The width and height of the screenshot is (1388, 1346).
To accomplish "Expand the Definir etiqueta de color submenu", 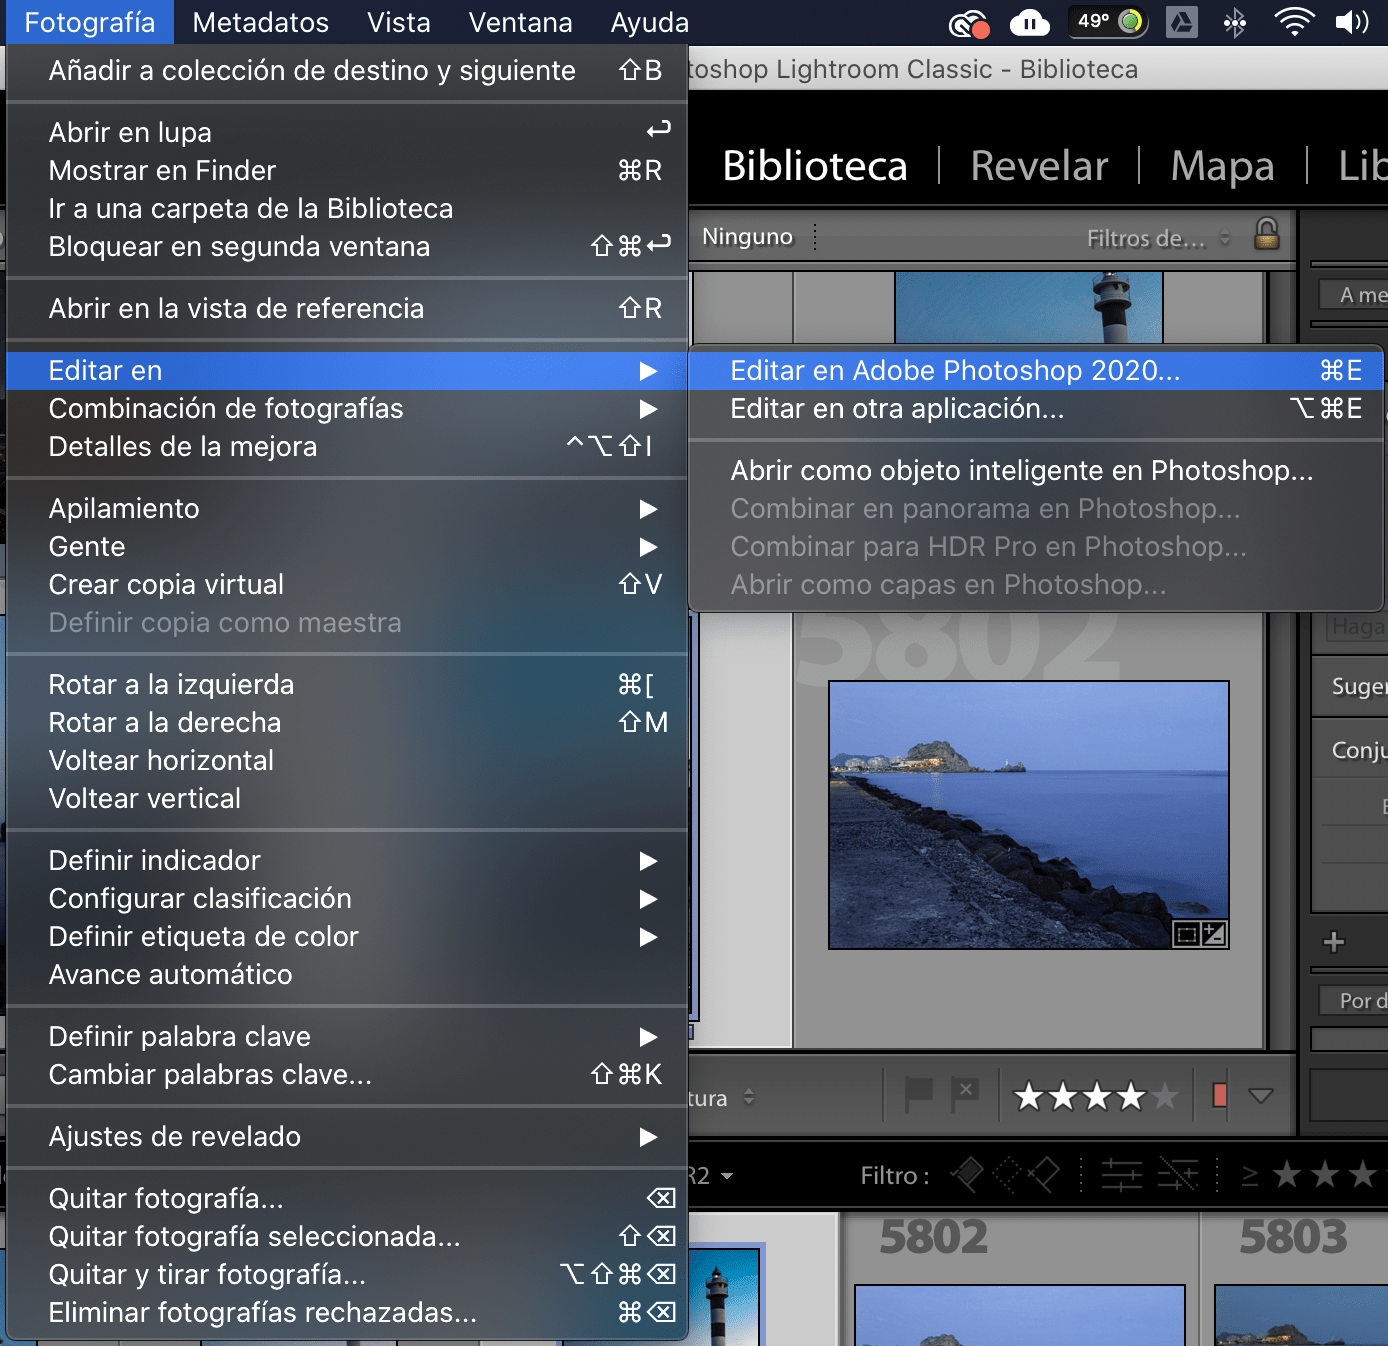I will [x=347, y=937].
